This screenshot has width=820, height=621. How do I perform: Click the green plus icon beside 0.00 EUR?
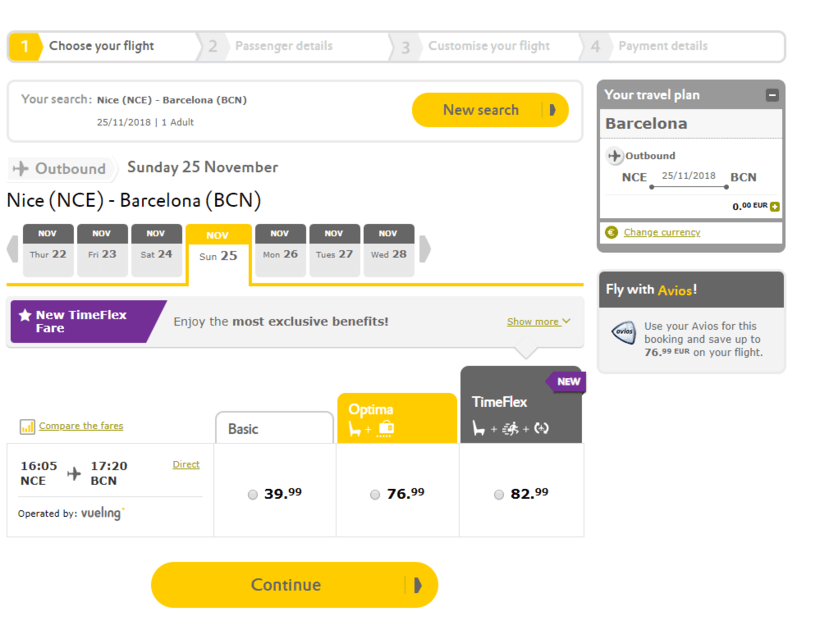[x=775, y=207]
